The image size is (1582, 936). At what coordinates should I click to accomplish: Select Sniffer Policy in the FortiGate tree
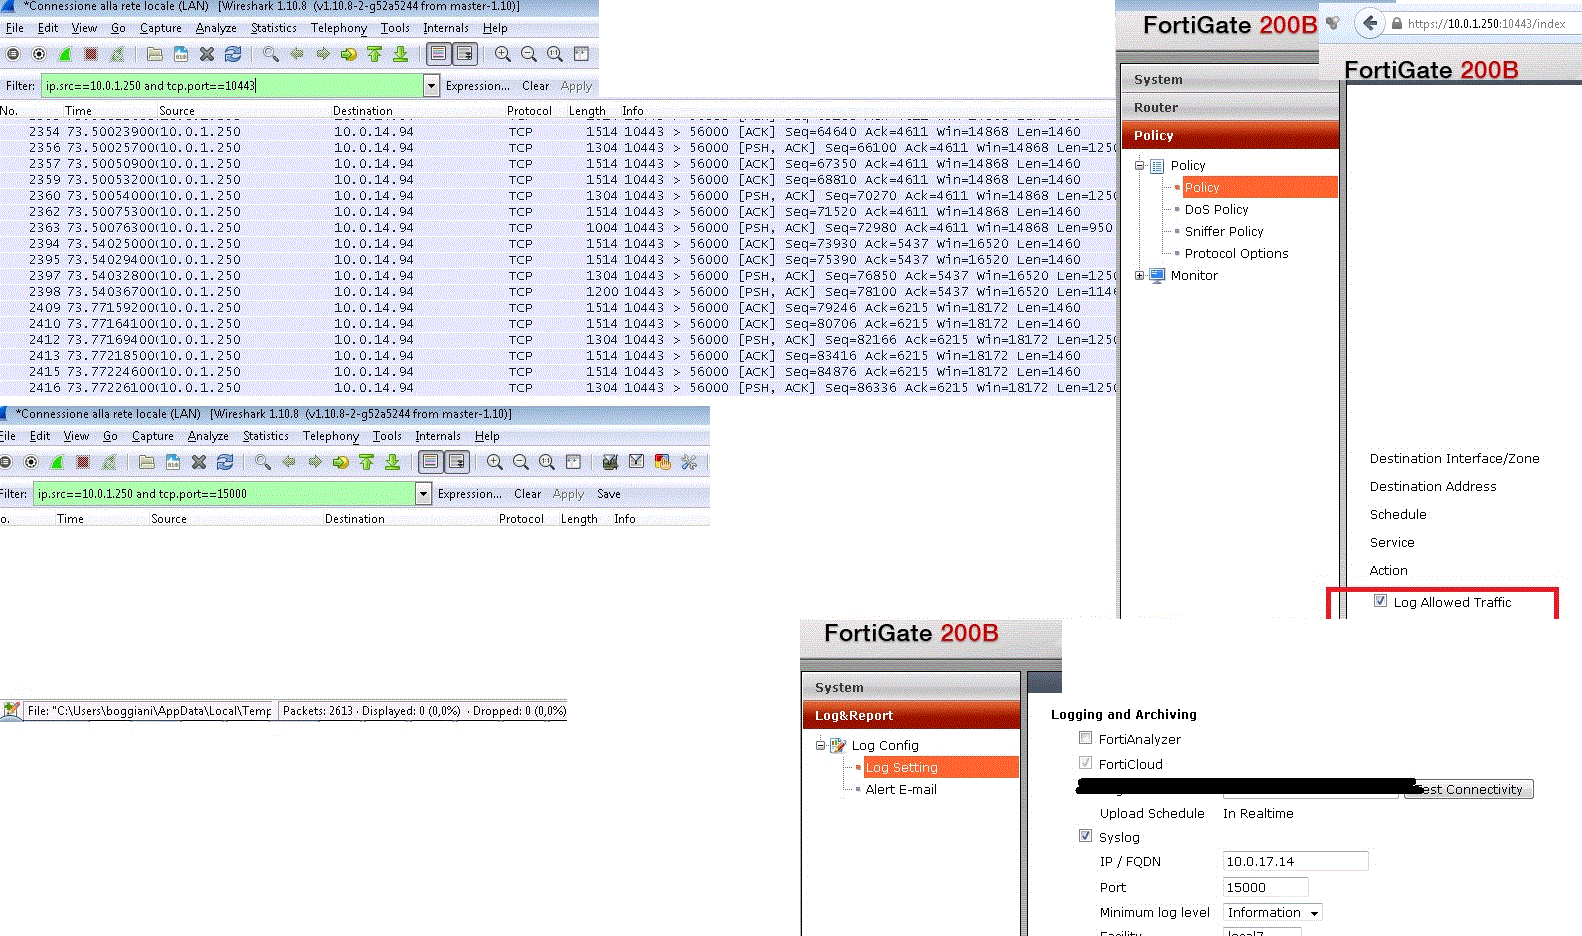tap(1224, 231)
